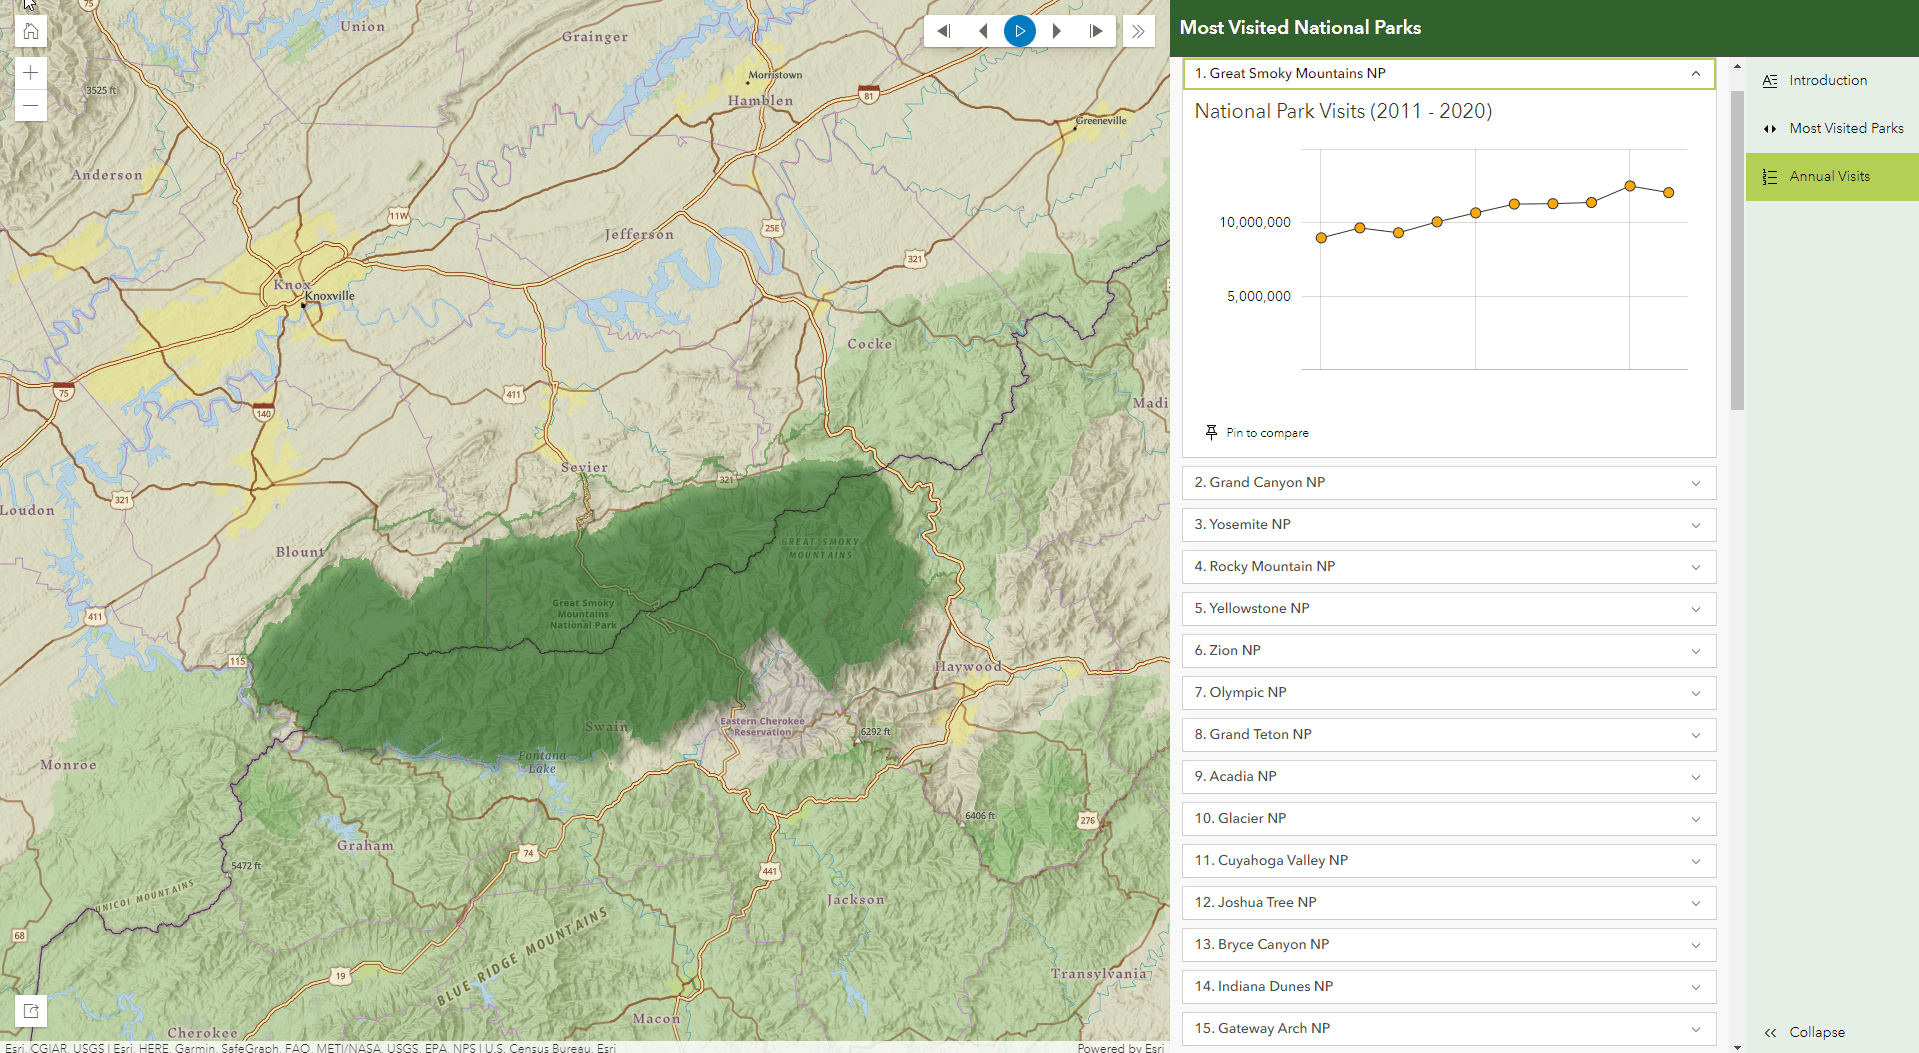Screen dimensions: 1919x1053
Task: Expand the Olympic NP section
Action: click(1449, 693)
